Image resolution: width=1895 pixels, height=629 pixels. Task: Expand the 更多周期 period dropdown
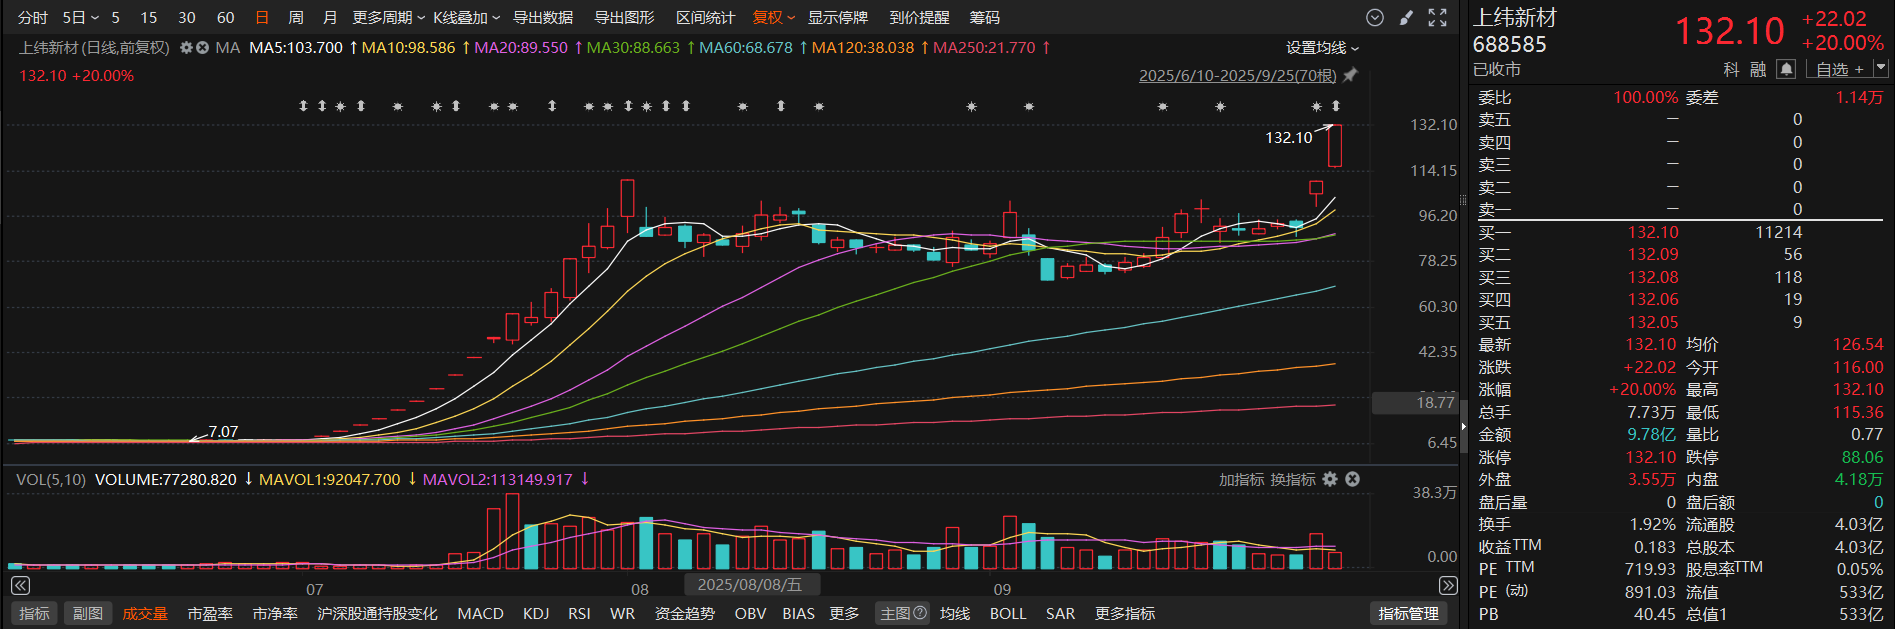[x=388, y=18]
